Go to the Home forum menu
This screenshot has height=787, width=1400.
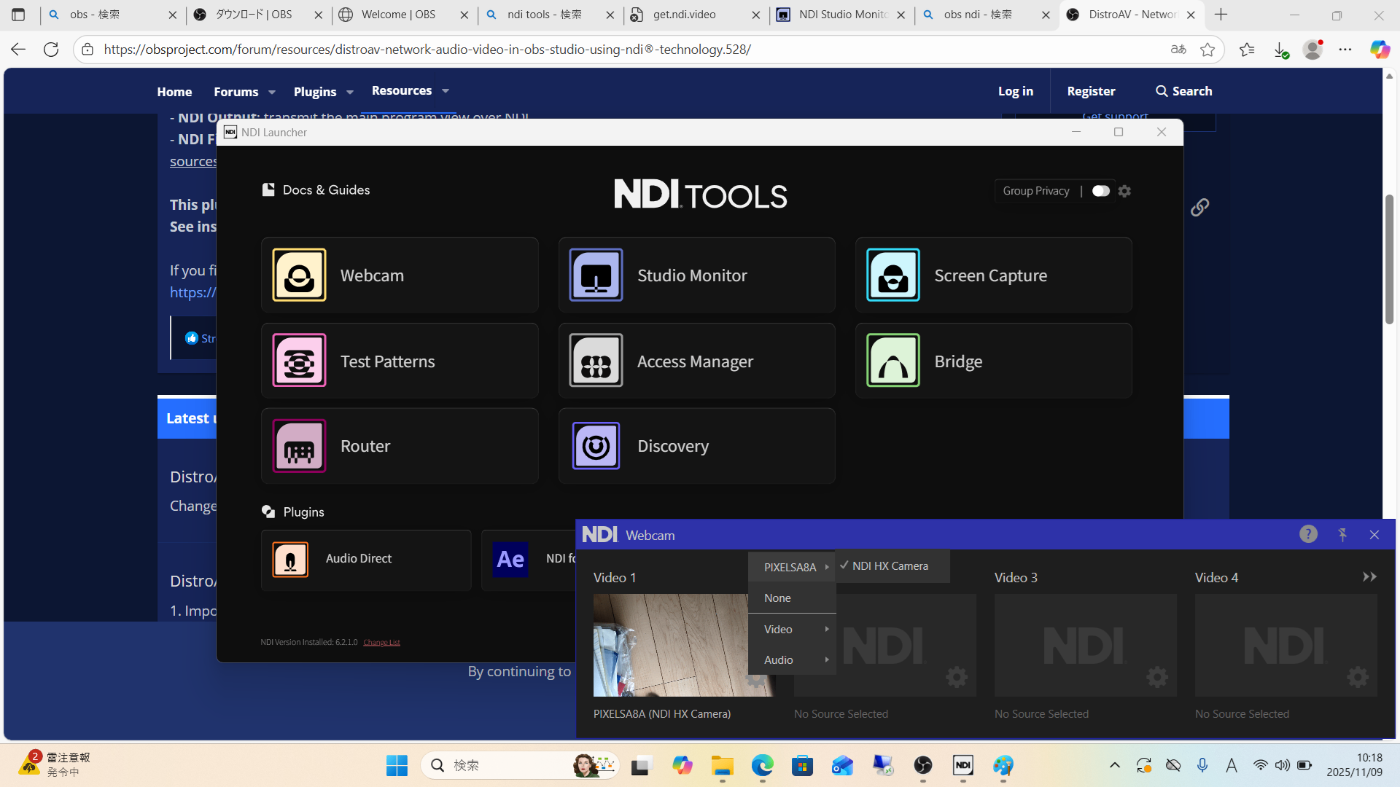174,91
